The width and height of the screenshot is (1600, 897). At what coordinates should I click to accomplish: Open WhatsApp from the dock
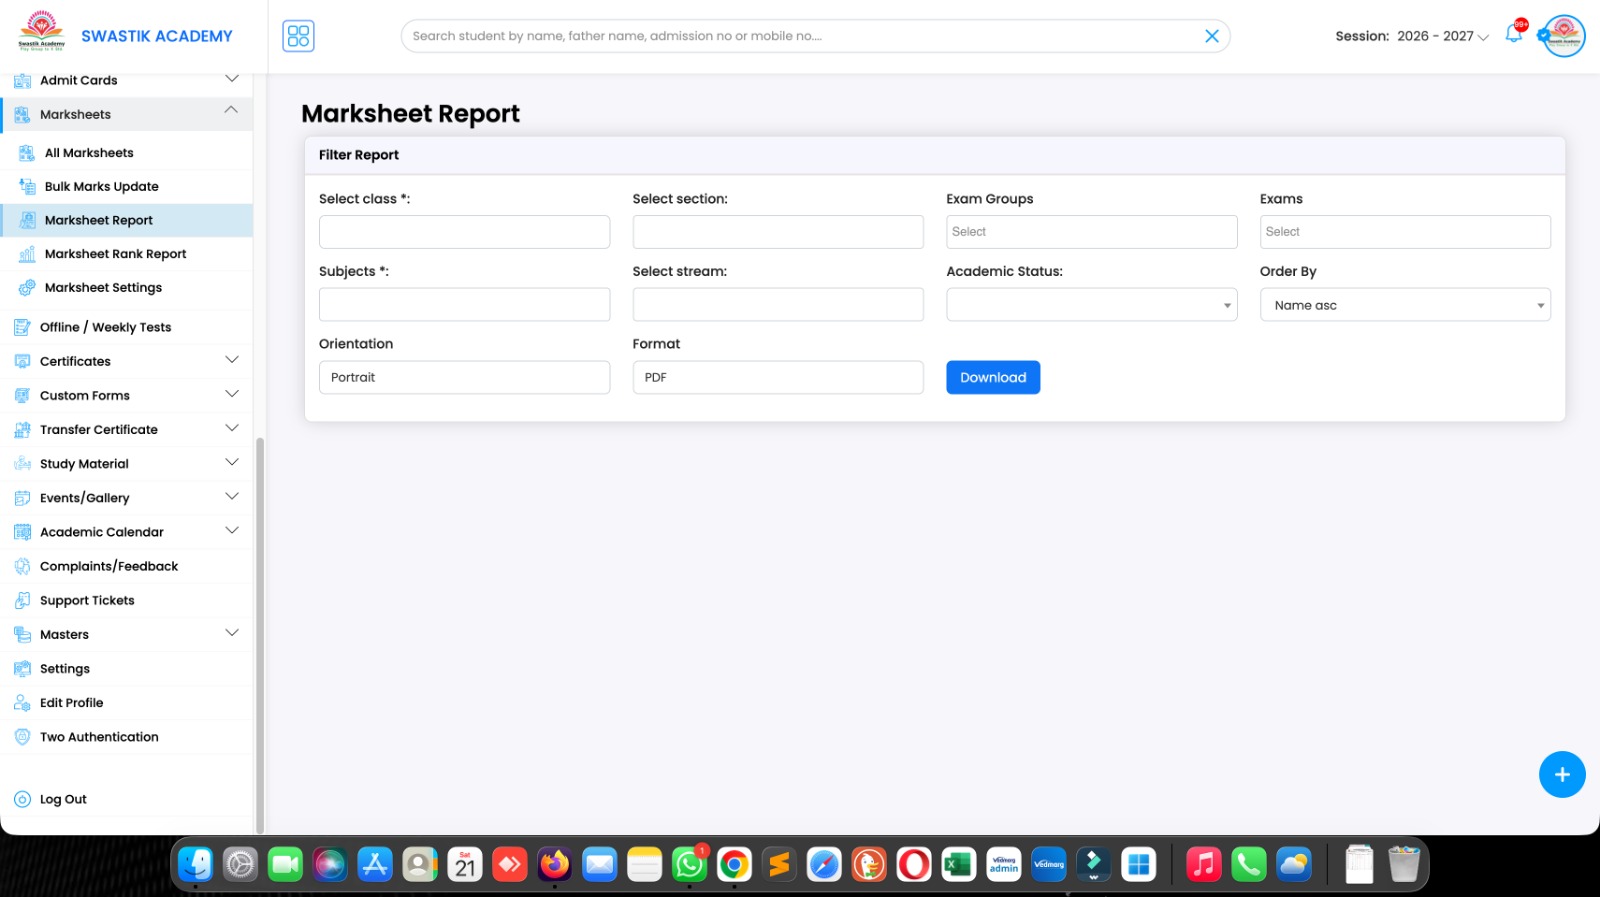(x=689, y=864)
